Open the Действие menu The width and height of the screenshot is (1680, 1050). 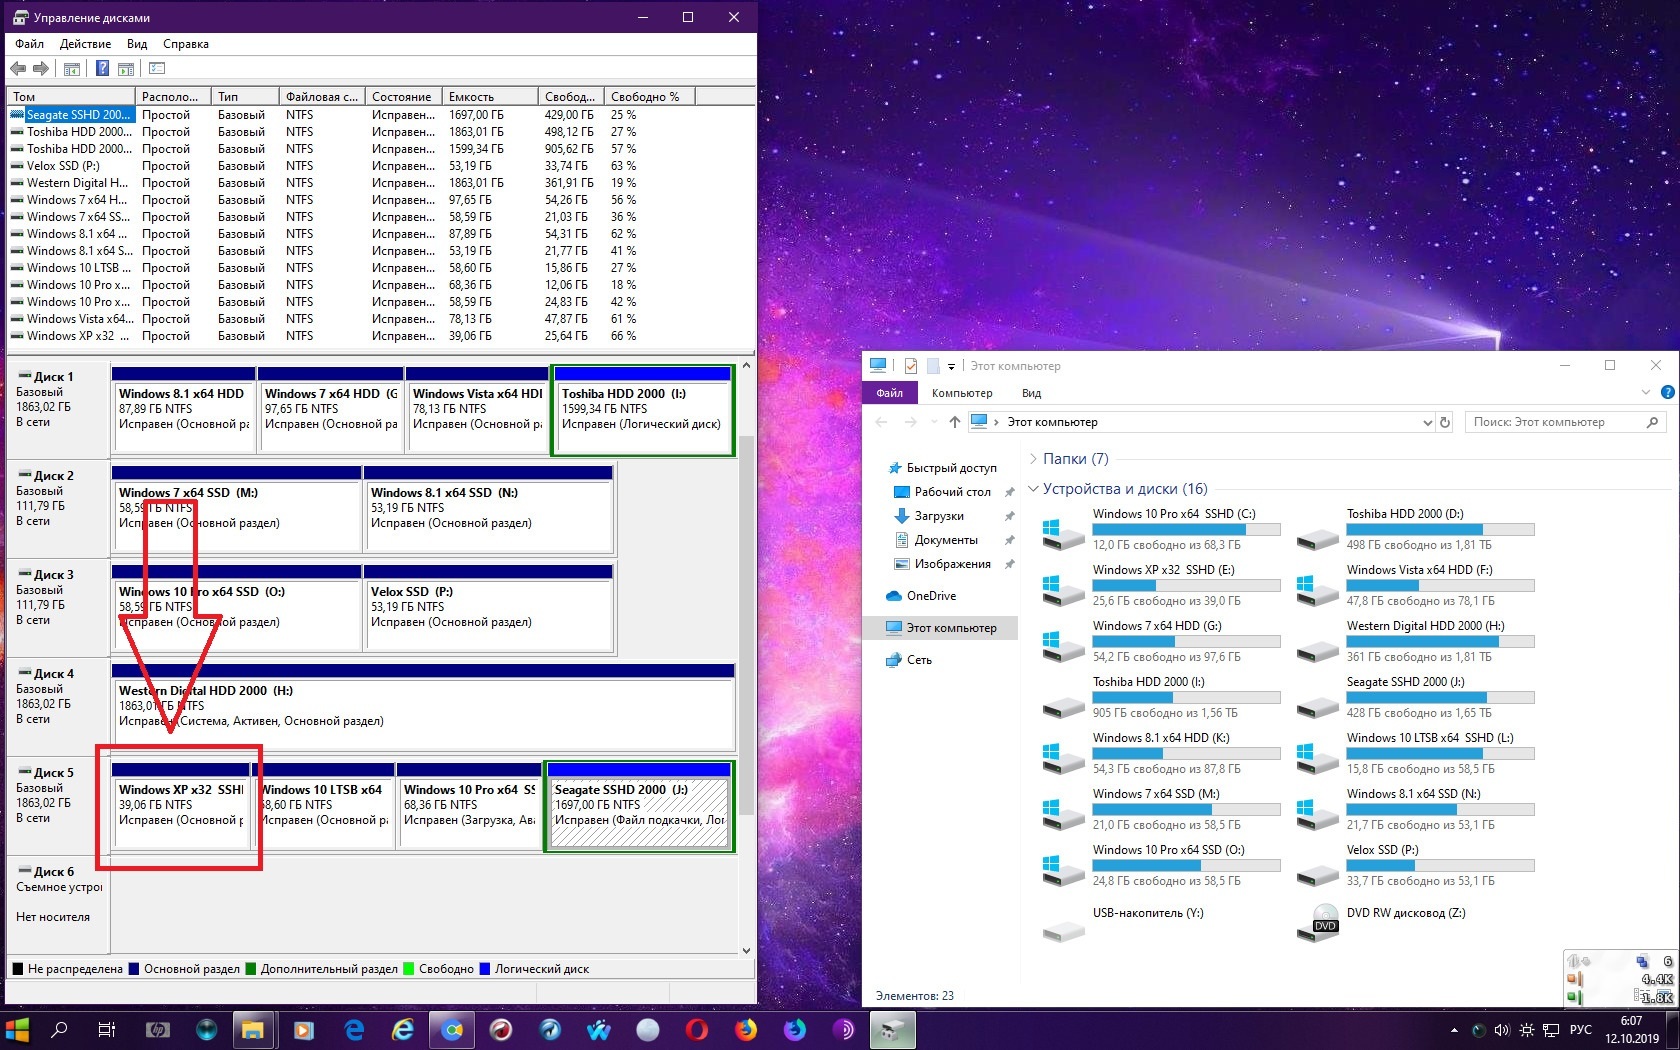tap(85, 44)
